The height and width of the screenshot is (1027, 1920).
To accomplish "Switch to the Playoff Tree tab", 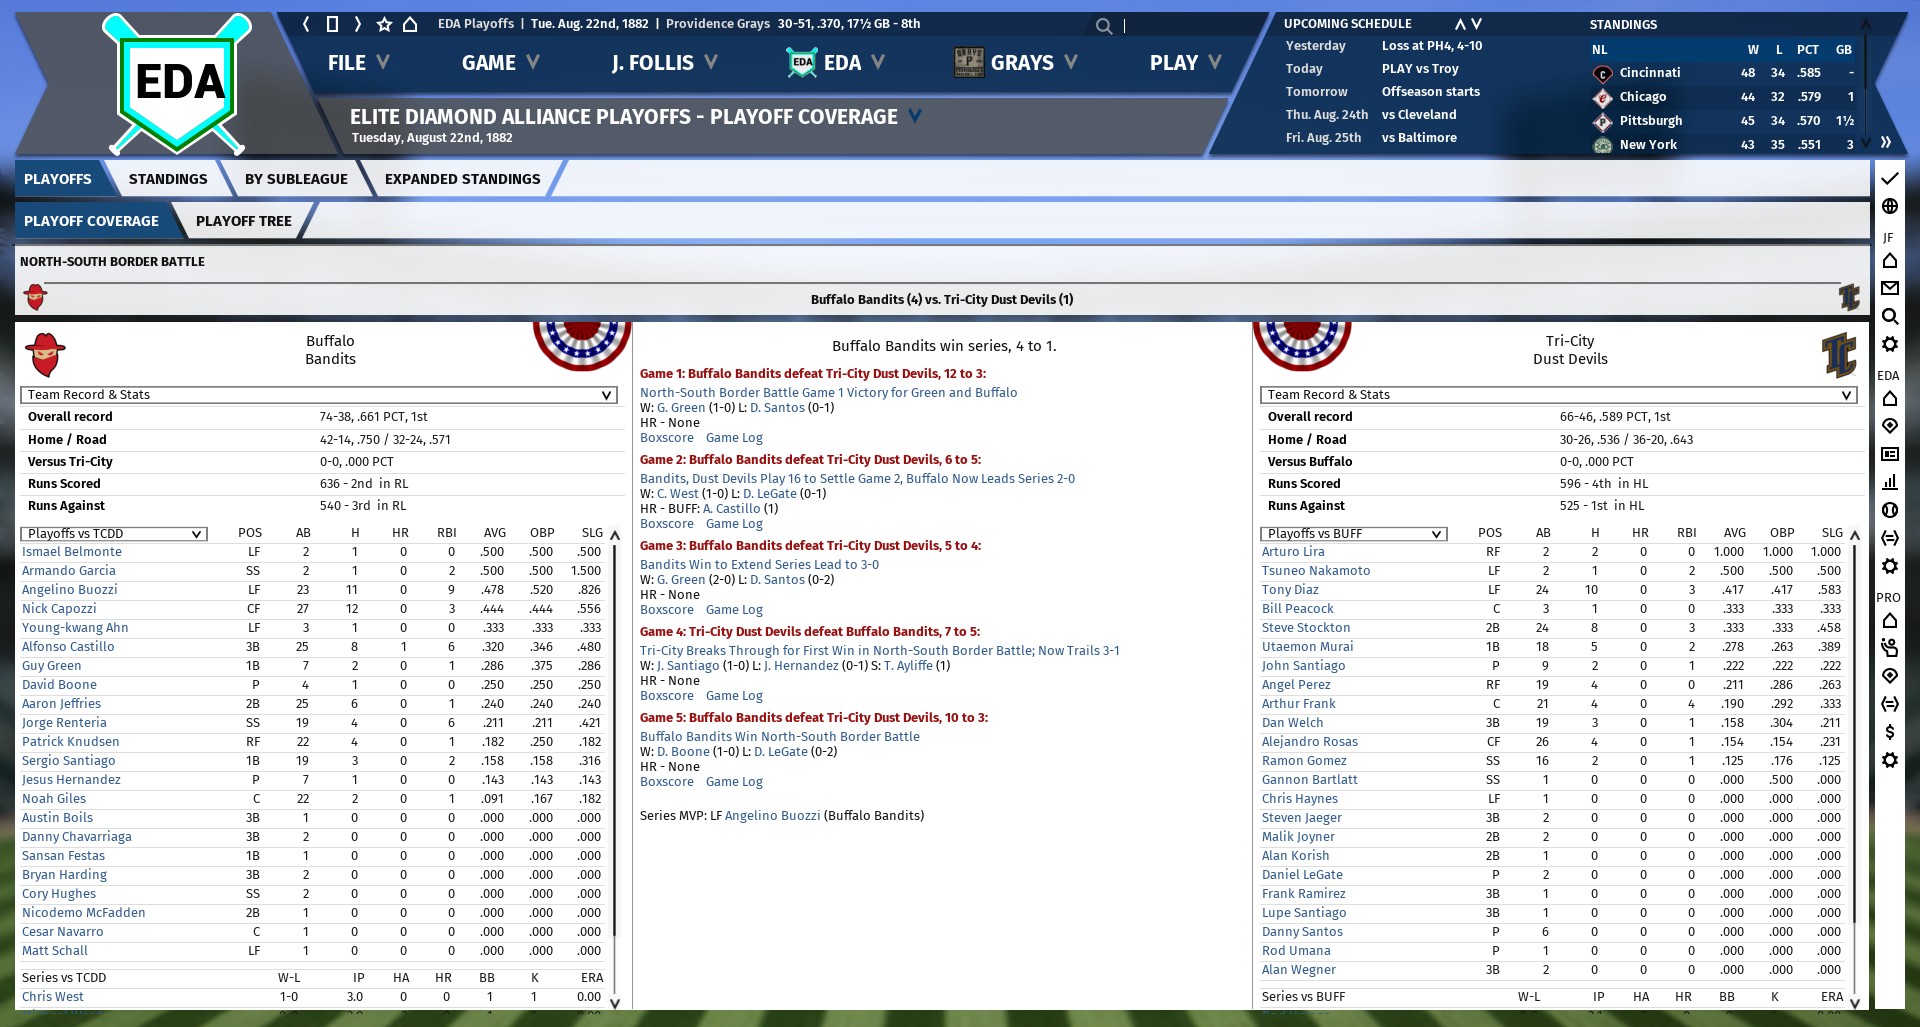I will 243,221.
